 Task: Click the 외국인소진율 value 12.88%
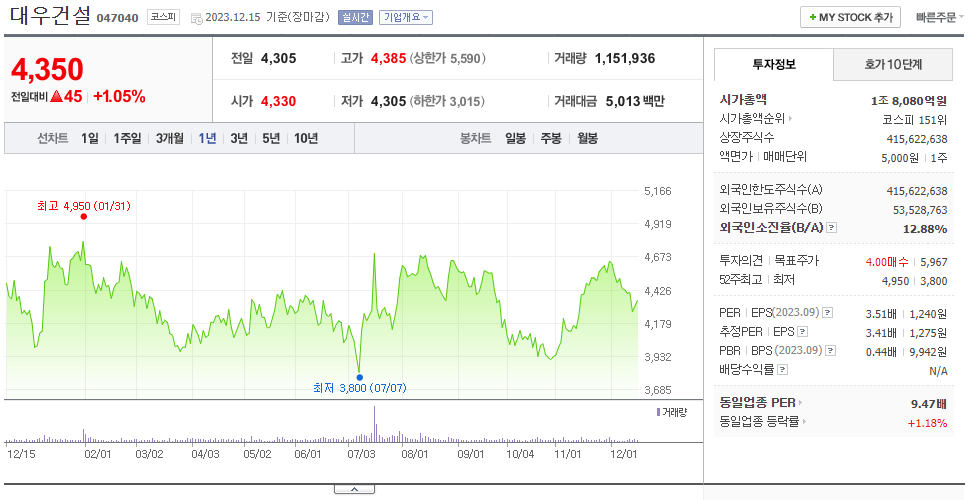(926, 229)
